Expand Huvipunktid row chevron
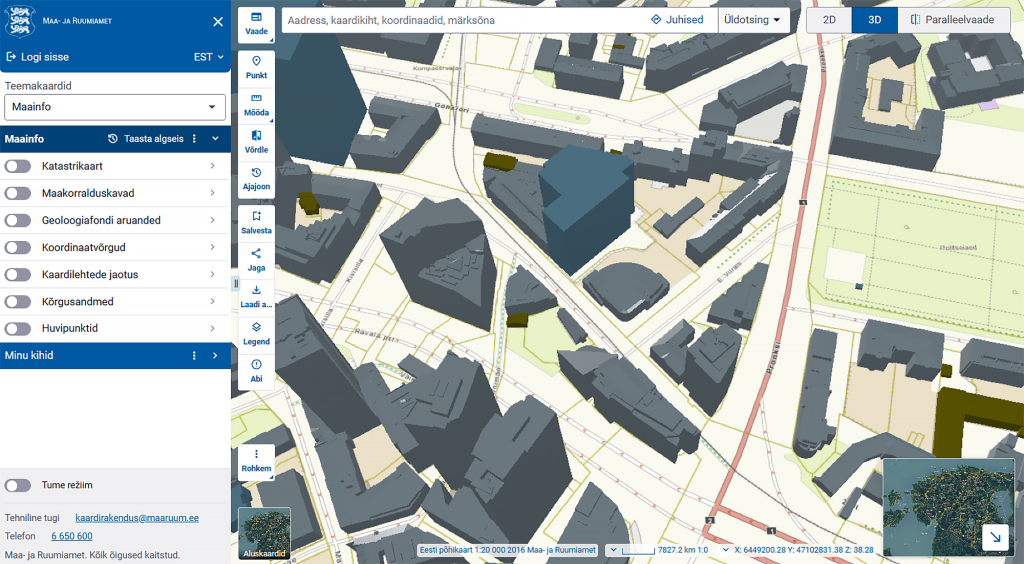The height and width of the screenshot is (564, 1024). (212, 328)
